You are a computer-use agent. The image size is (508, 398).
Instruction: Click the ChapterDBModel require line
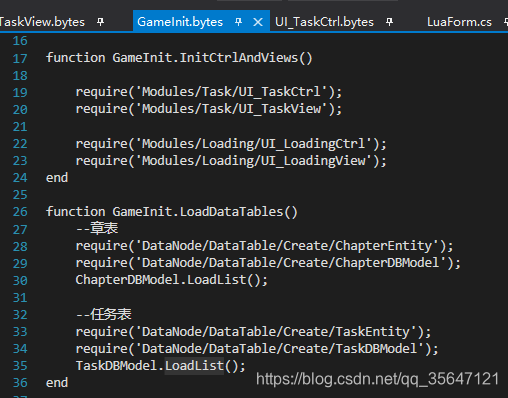[268, 263]
